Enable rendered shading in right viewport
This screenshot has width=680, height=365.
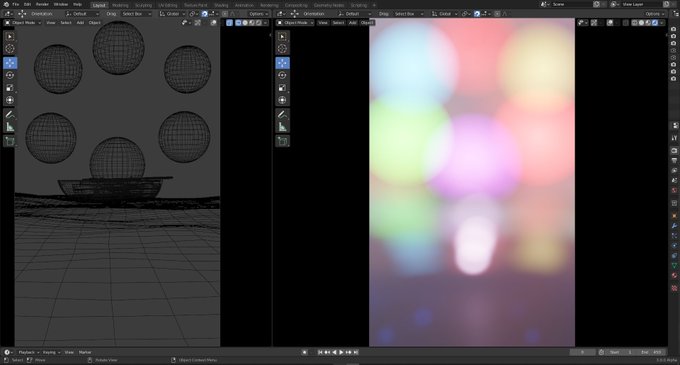pyautogui.click(x=655, y=23)
